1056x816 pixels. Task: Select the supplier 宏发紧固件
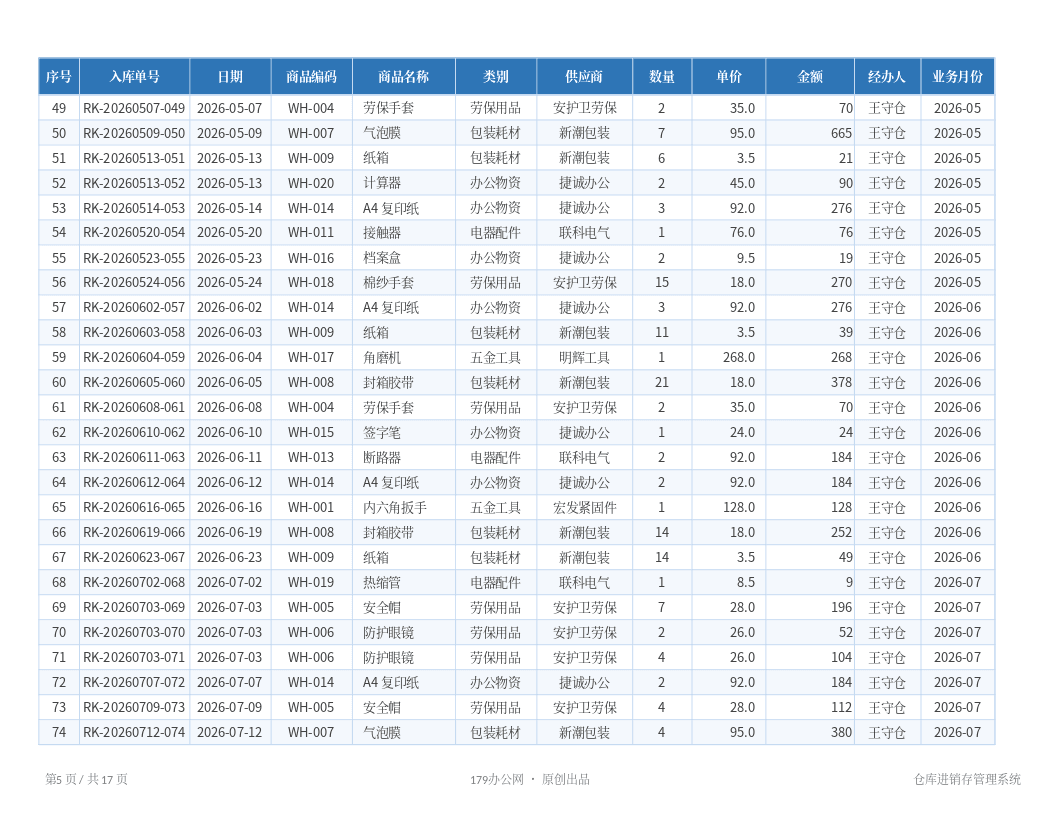click(x=585, y=508)
